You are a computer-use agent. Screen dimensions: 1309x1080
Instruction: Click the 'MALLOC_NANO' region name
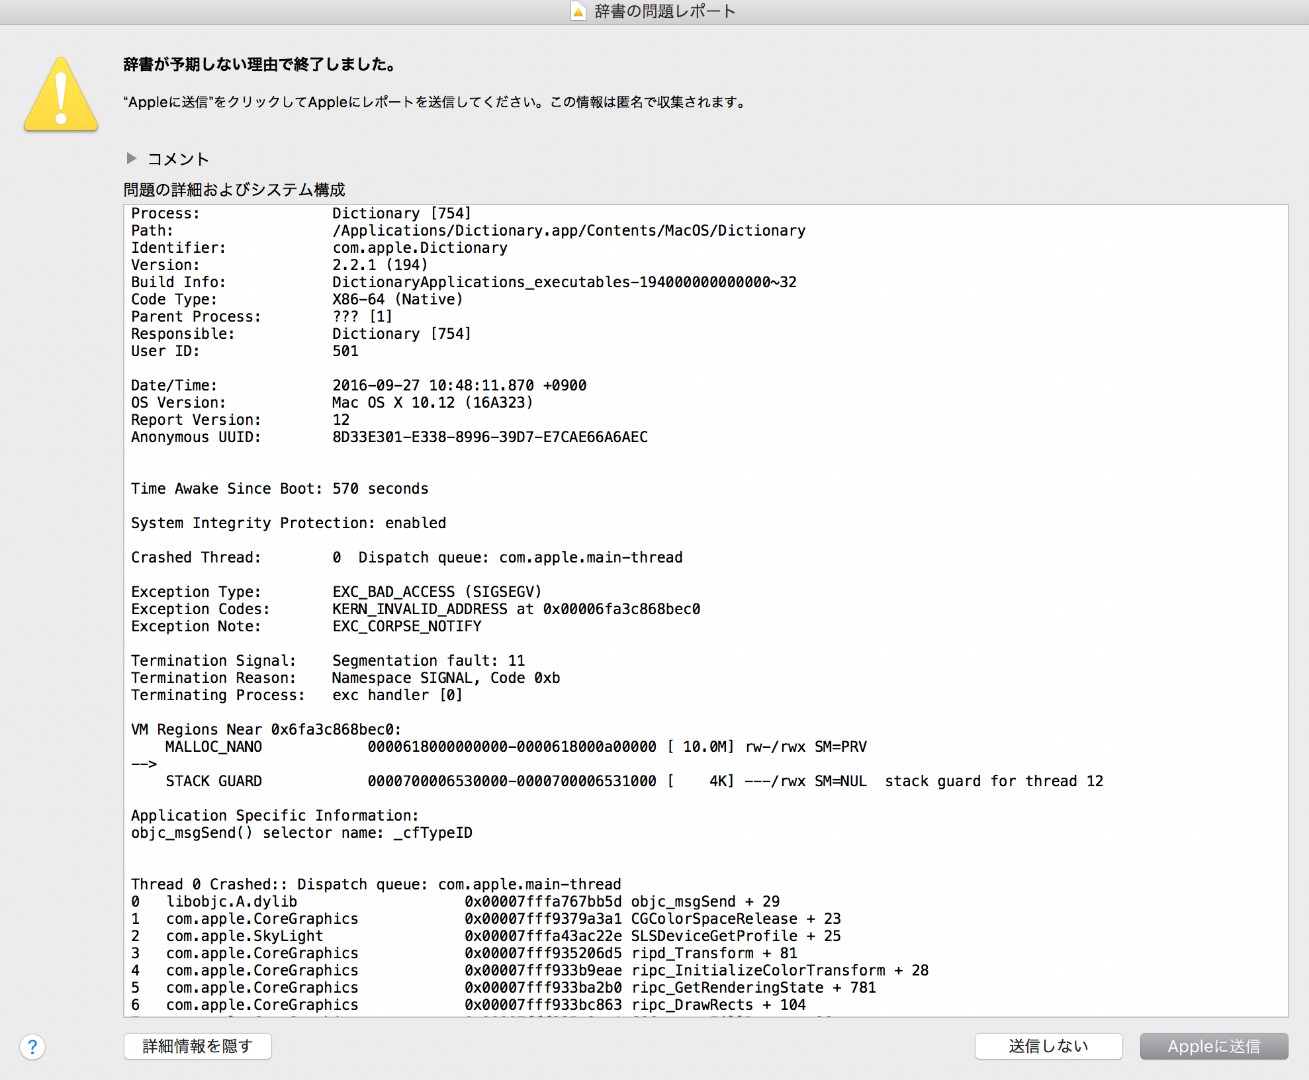pos(214,747)
